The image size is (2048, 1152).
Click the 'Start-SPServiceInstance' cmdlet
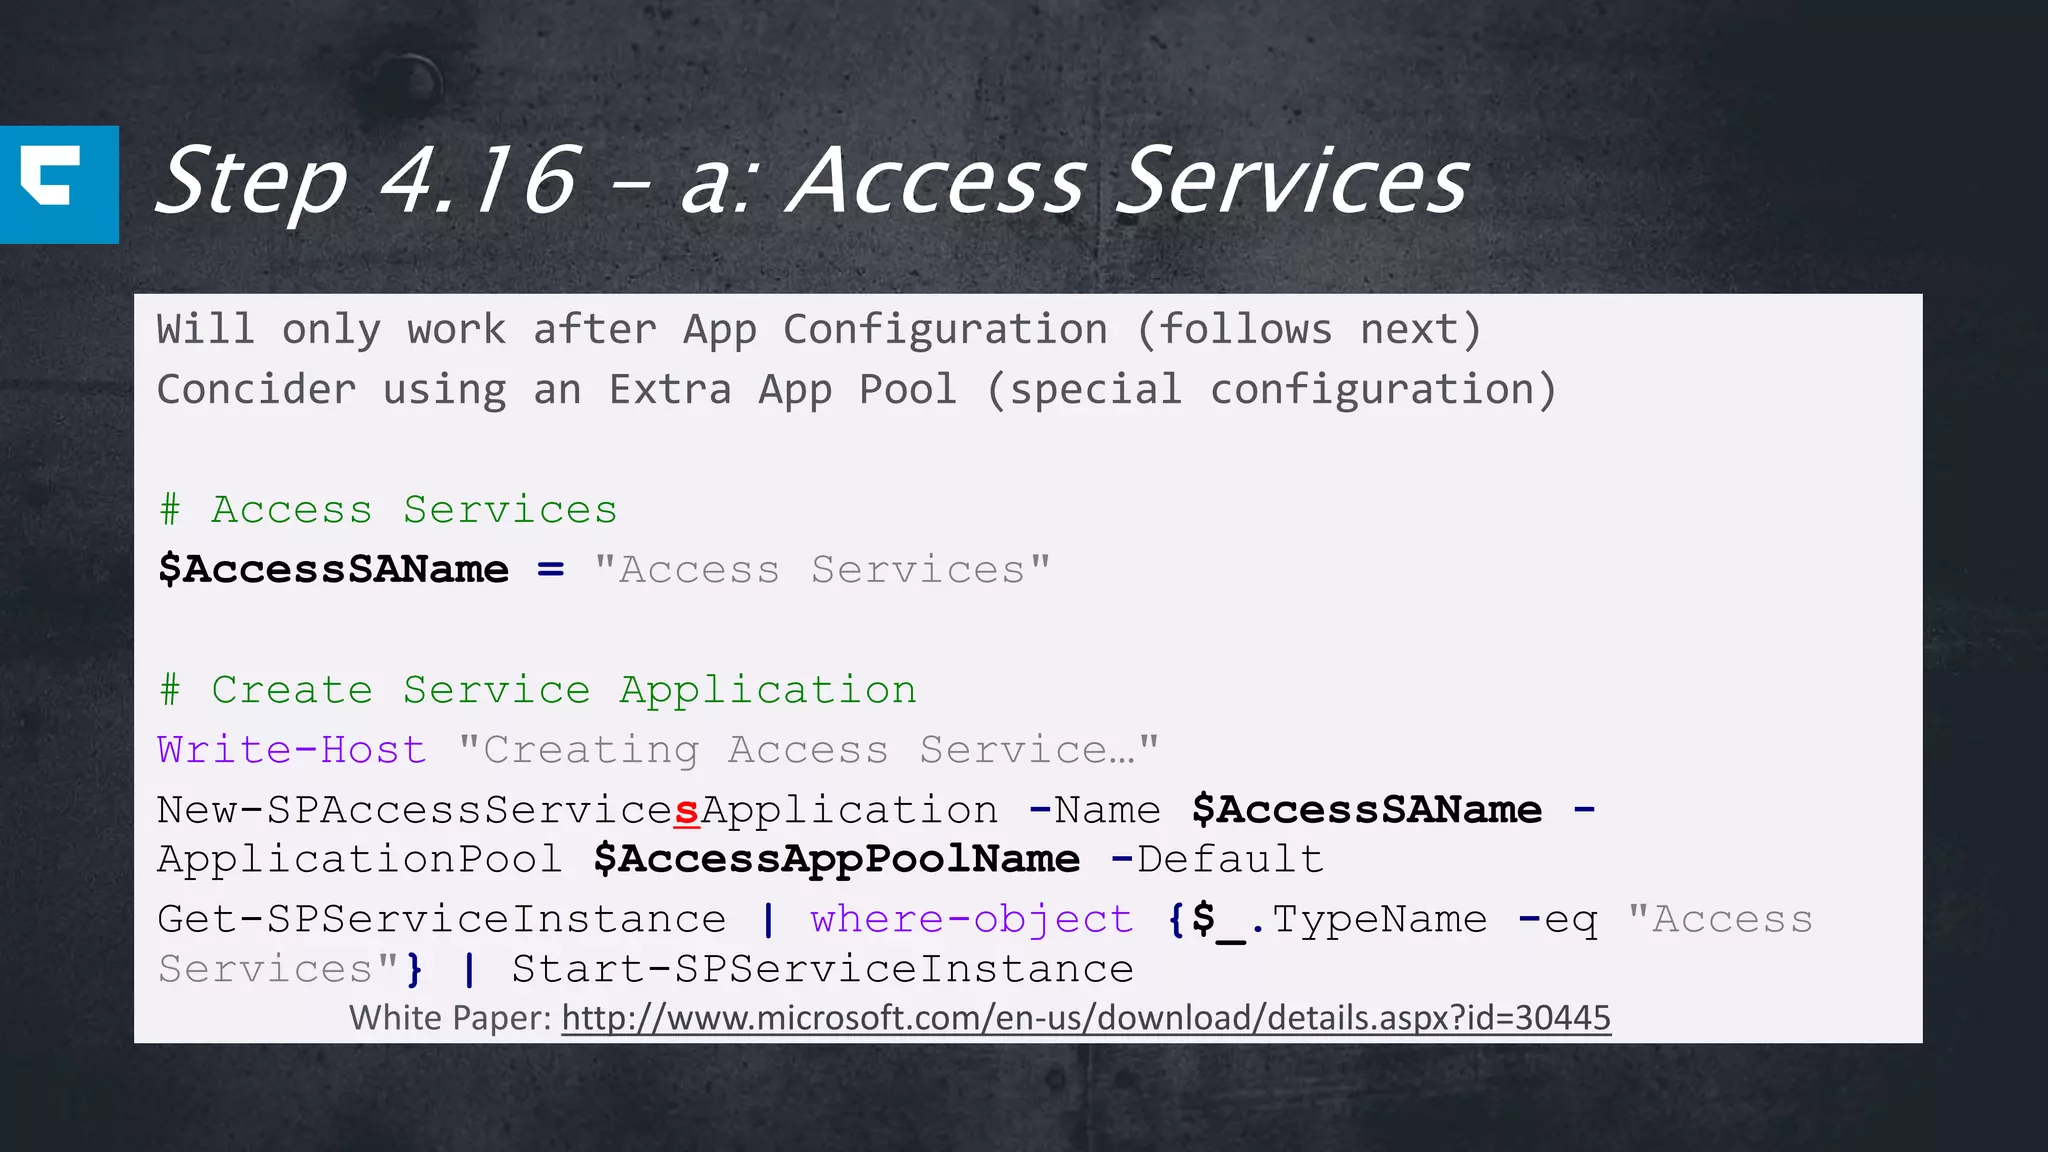(823, 969)
